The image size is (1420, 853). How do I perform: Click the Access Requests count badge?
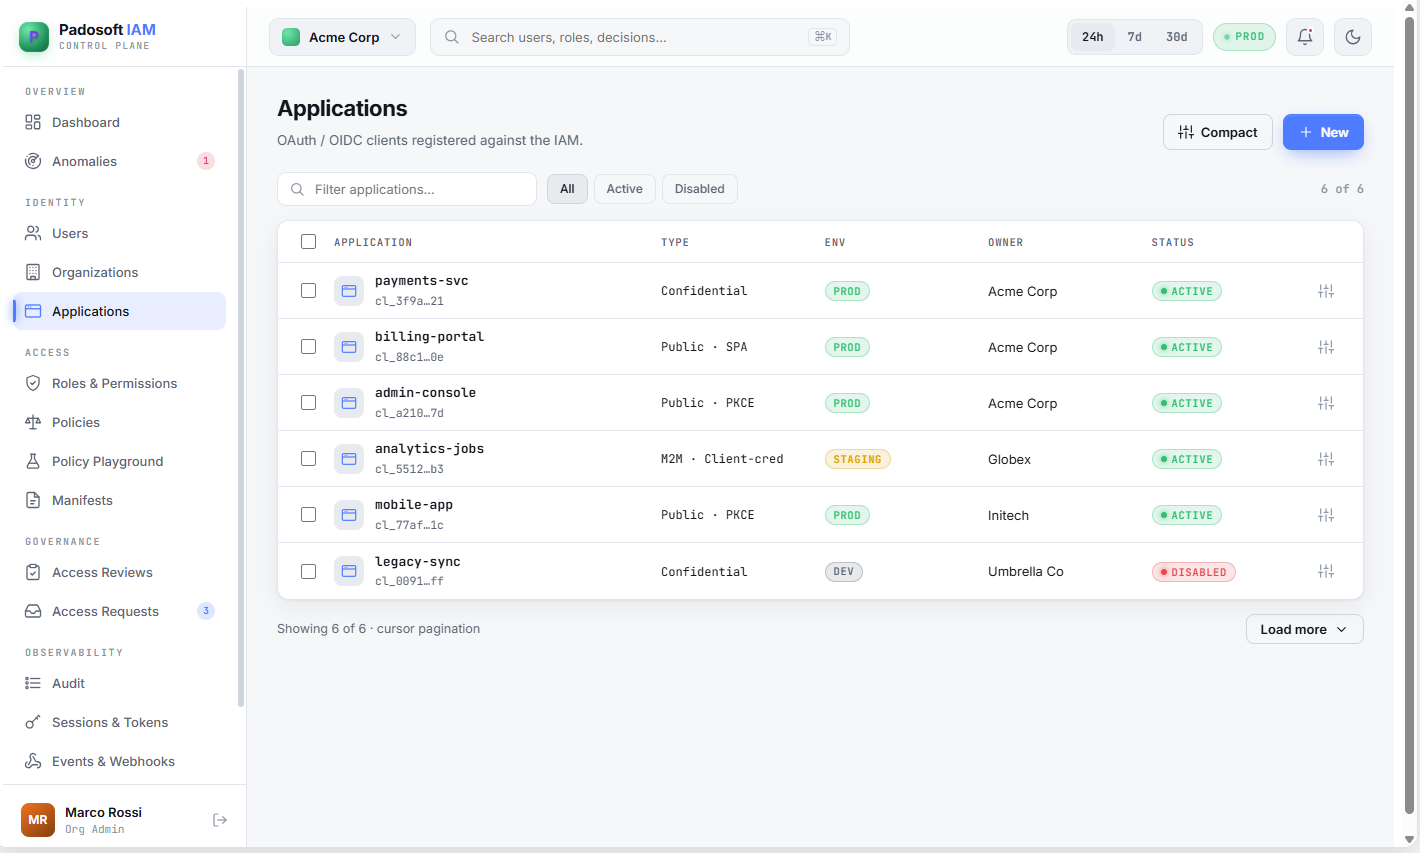[x=206, y=611]
